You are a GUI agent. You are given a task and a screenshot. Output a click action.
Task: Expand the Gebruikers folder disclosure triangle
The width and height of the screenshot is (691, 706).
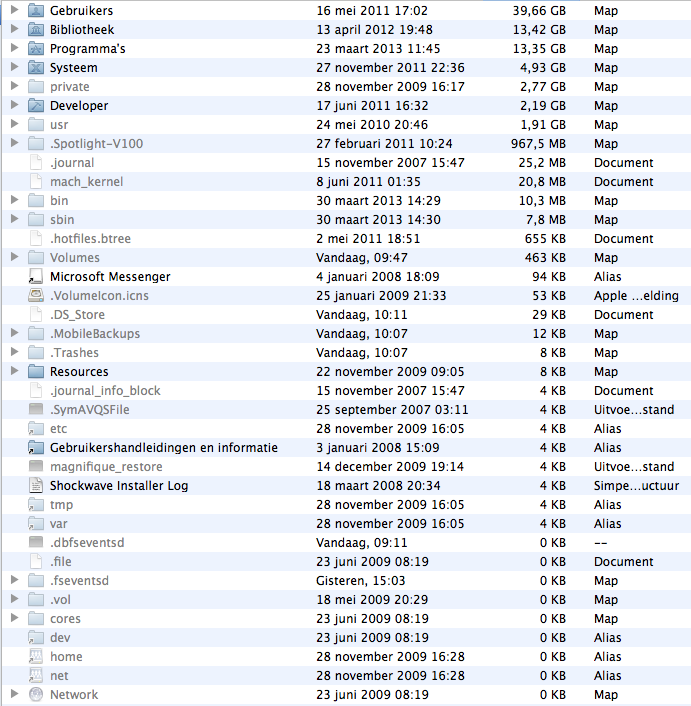pyautogui.click(x=14, y=9)
